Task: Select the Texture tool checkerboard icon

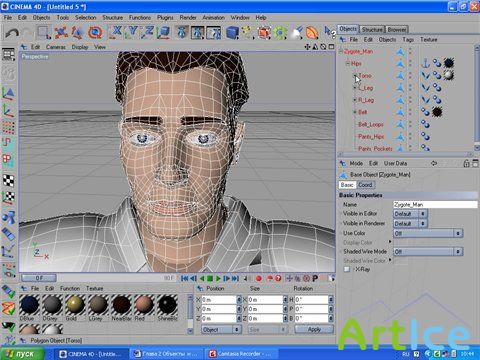Action: click(x=9, y=180)
